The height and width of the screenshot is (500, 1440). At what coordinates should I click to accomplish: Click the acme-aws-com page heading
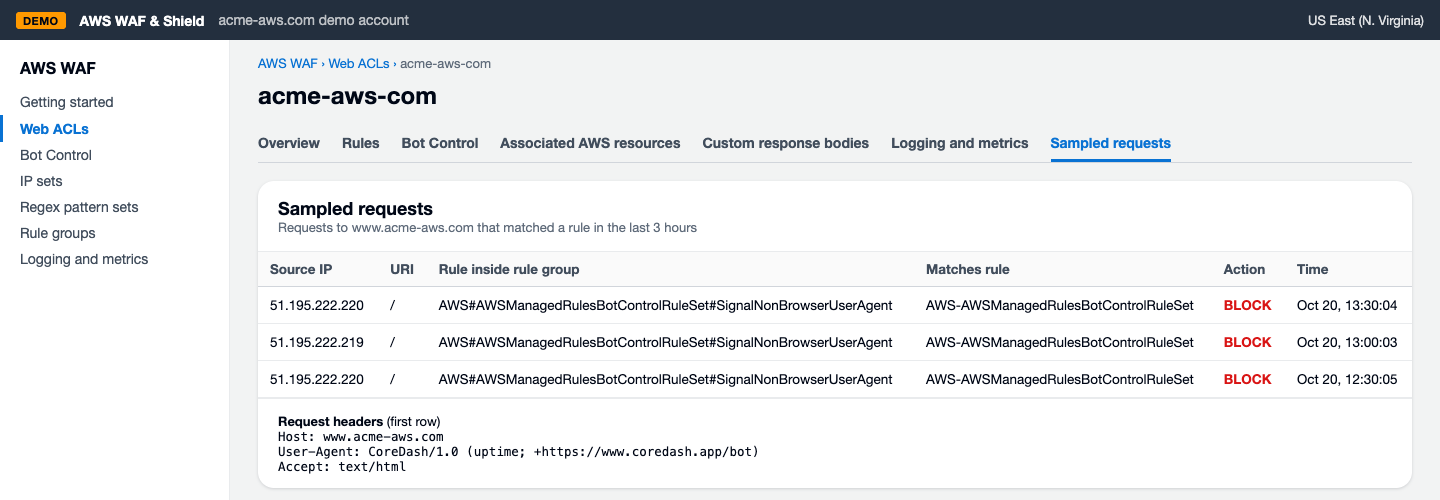click(x=347, y=96)
